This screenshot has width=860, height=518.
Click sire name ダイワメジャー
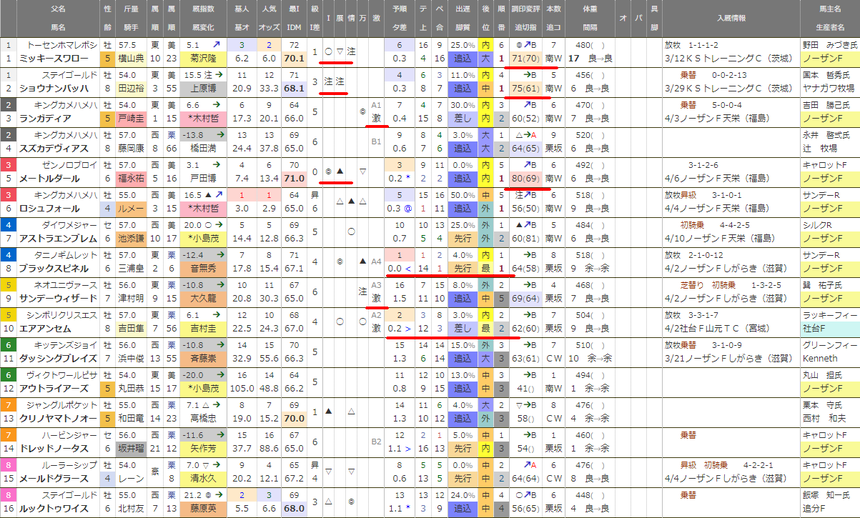(x=70, y=225)
